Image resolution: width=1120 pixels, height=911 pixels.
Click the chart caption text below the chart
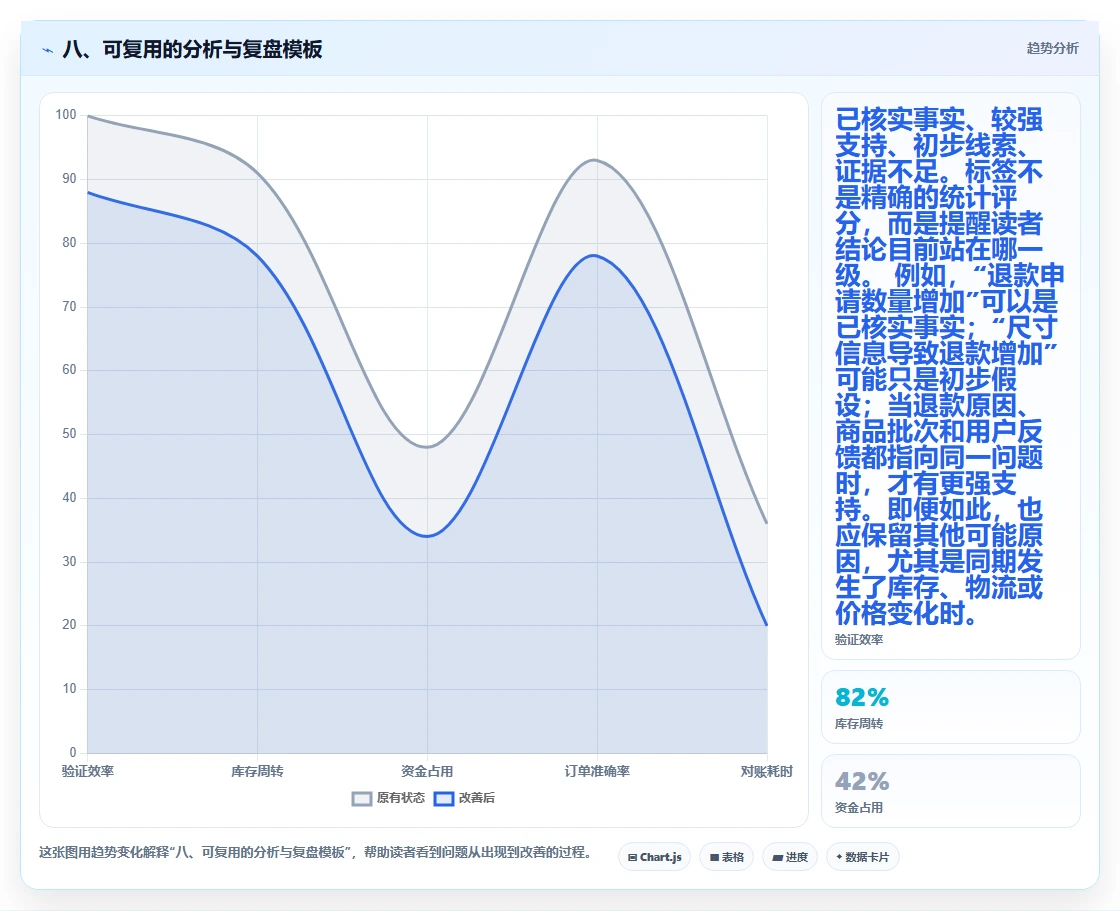(x=315, y=852)
